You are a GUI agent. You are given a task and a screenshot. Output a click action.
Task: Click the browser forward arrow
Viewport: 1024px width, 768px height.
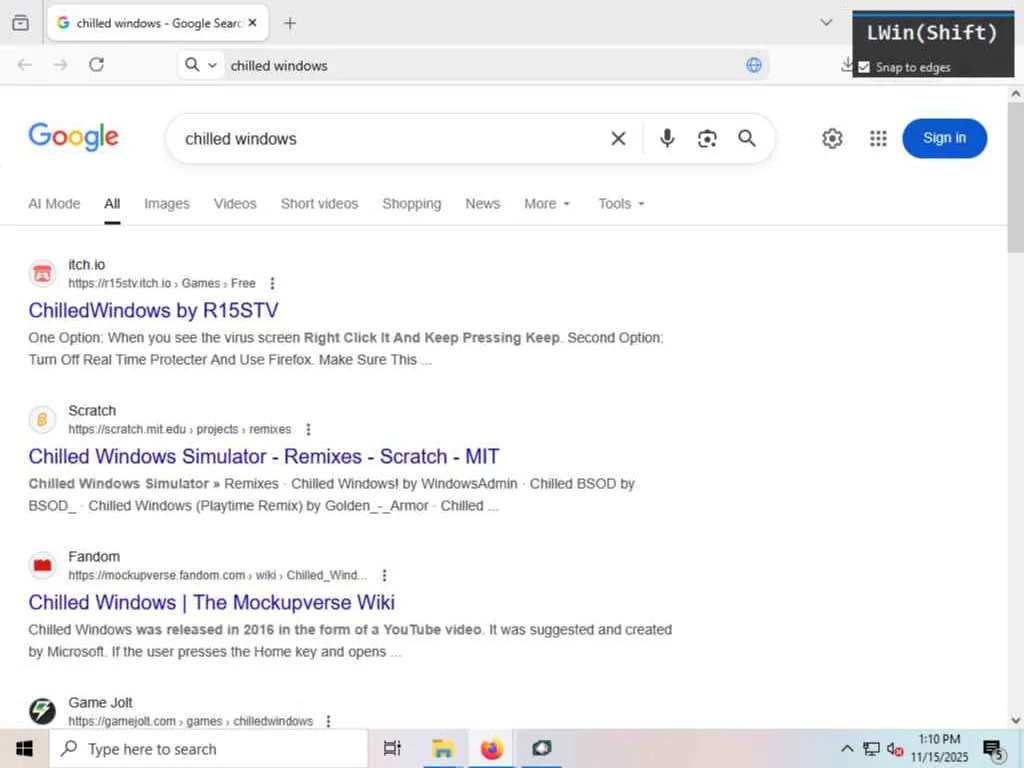(61, 65)
